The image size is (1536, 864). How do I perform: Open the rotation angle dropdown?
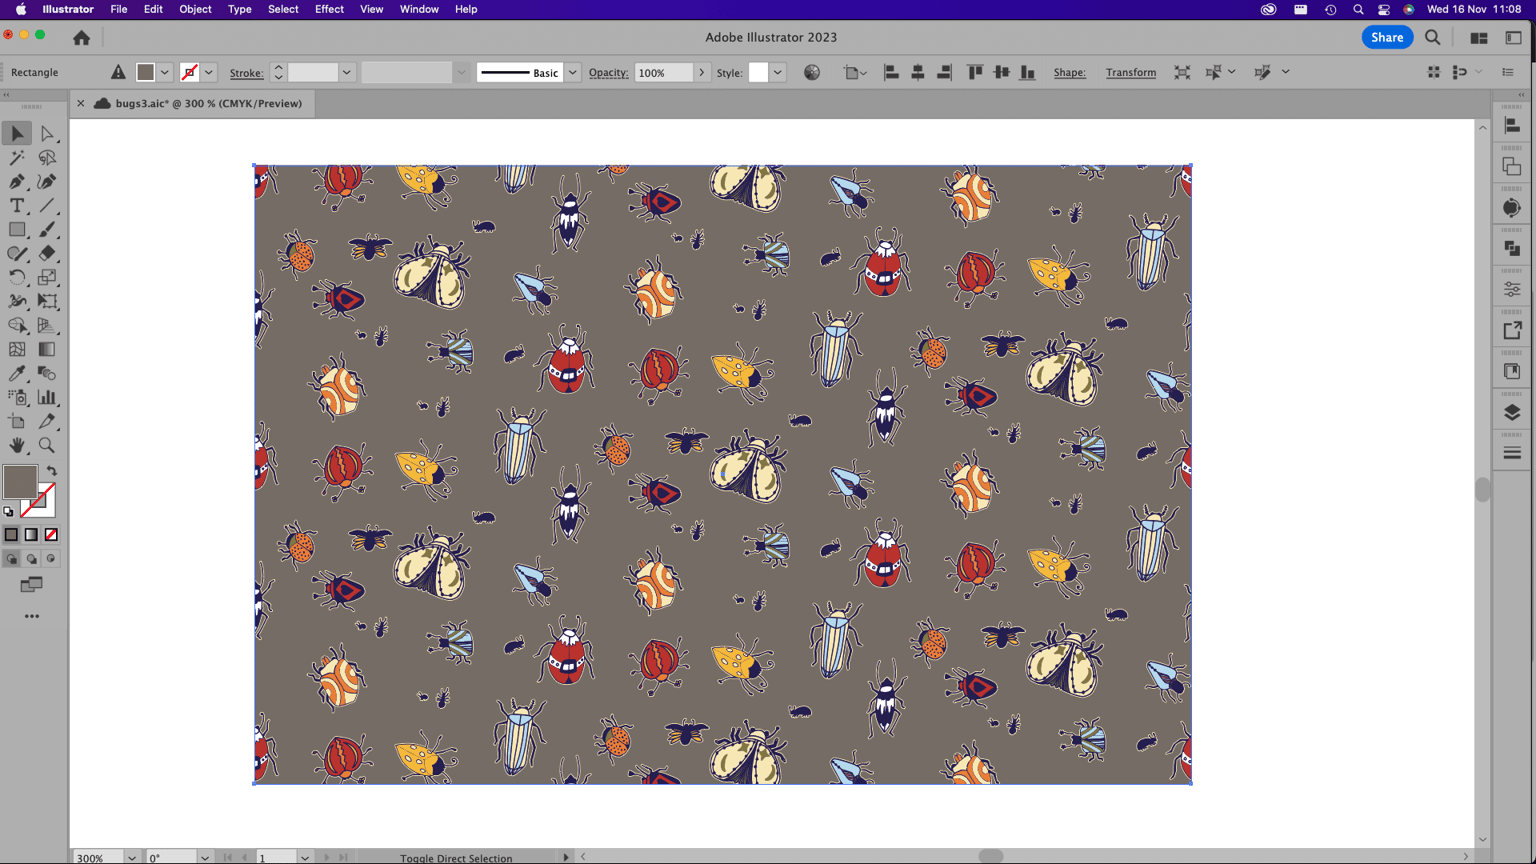click(x=204, y=857)
